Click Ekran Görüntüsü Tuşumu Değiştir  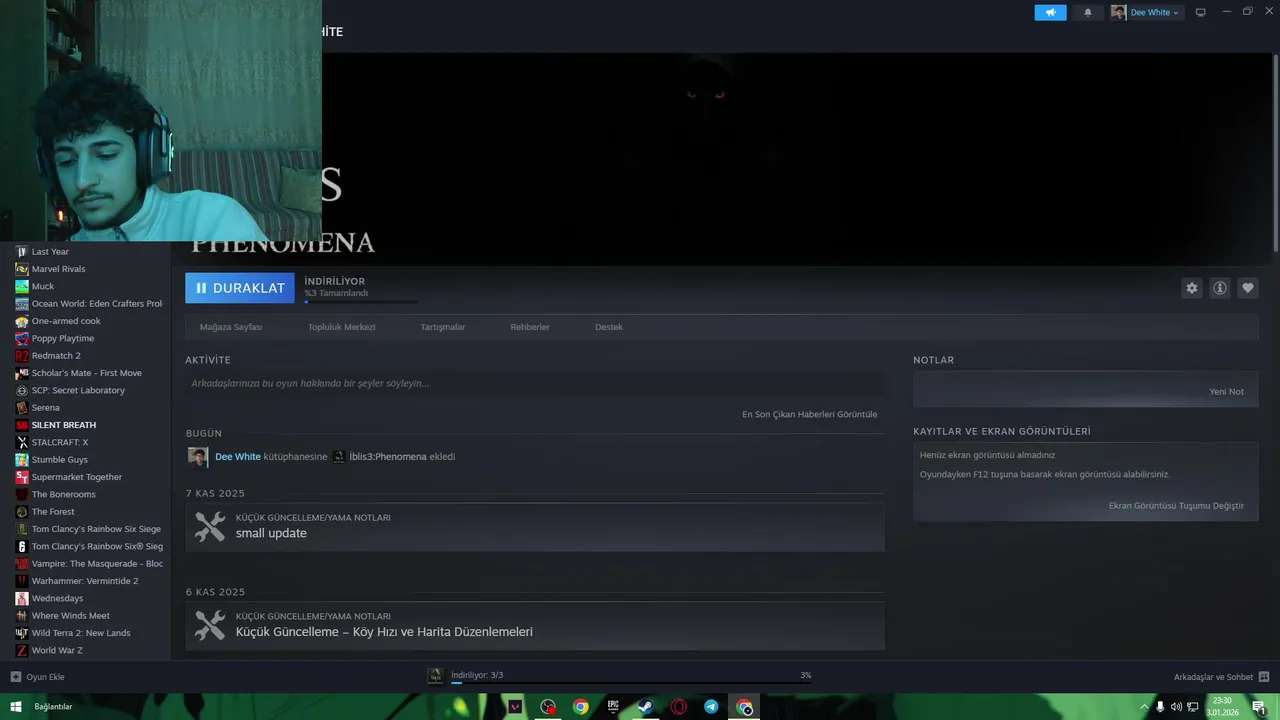point(1176,506)
